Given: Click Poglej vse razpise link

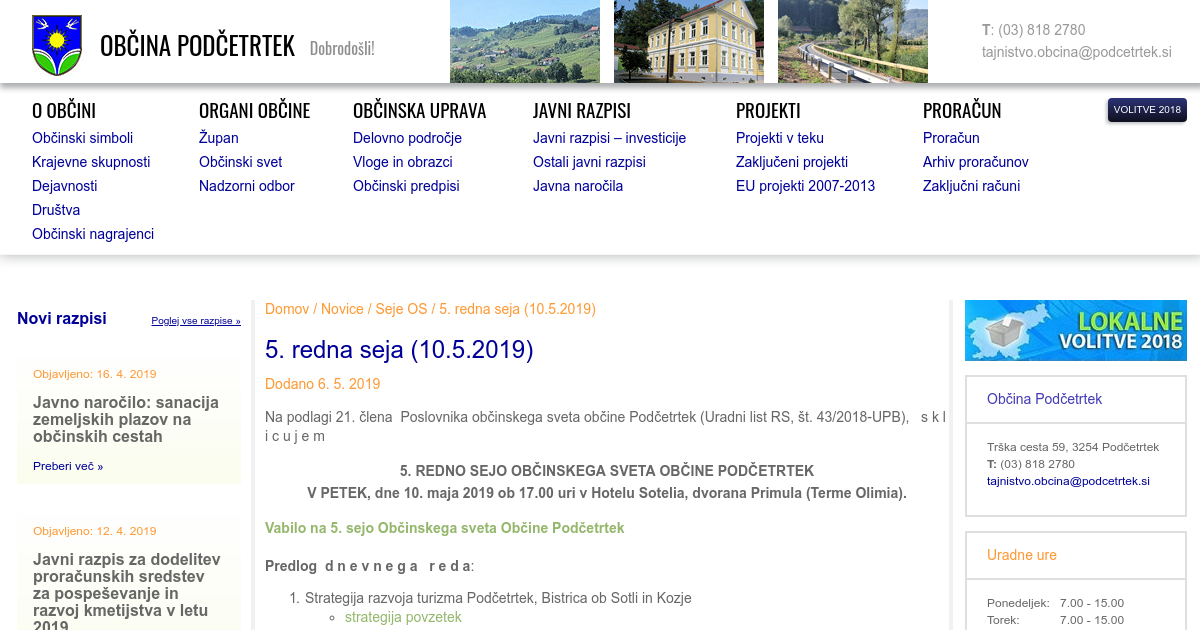Looking at the screenshot, I should pyautogui.click(x=196, y=321).
